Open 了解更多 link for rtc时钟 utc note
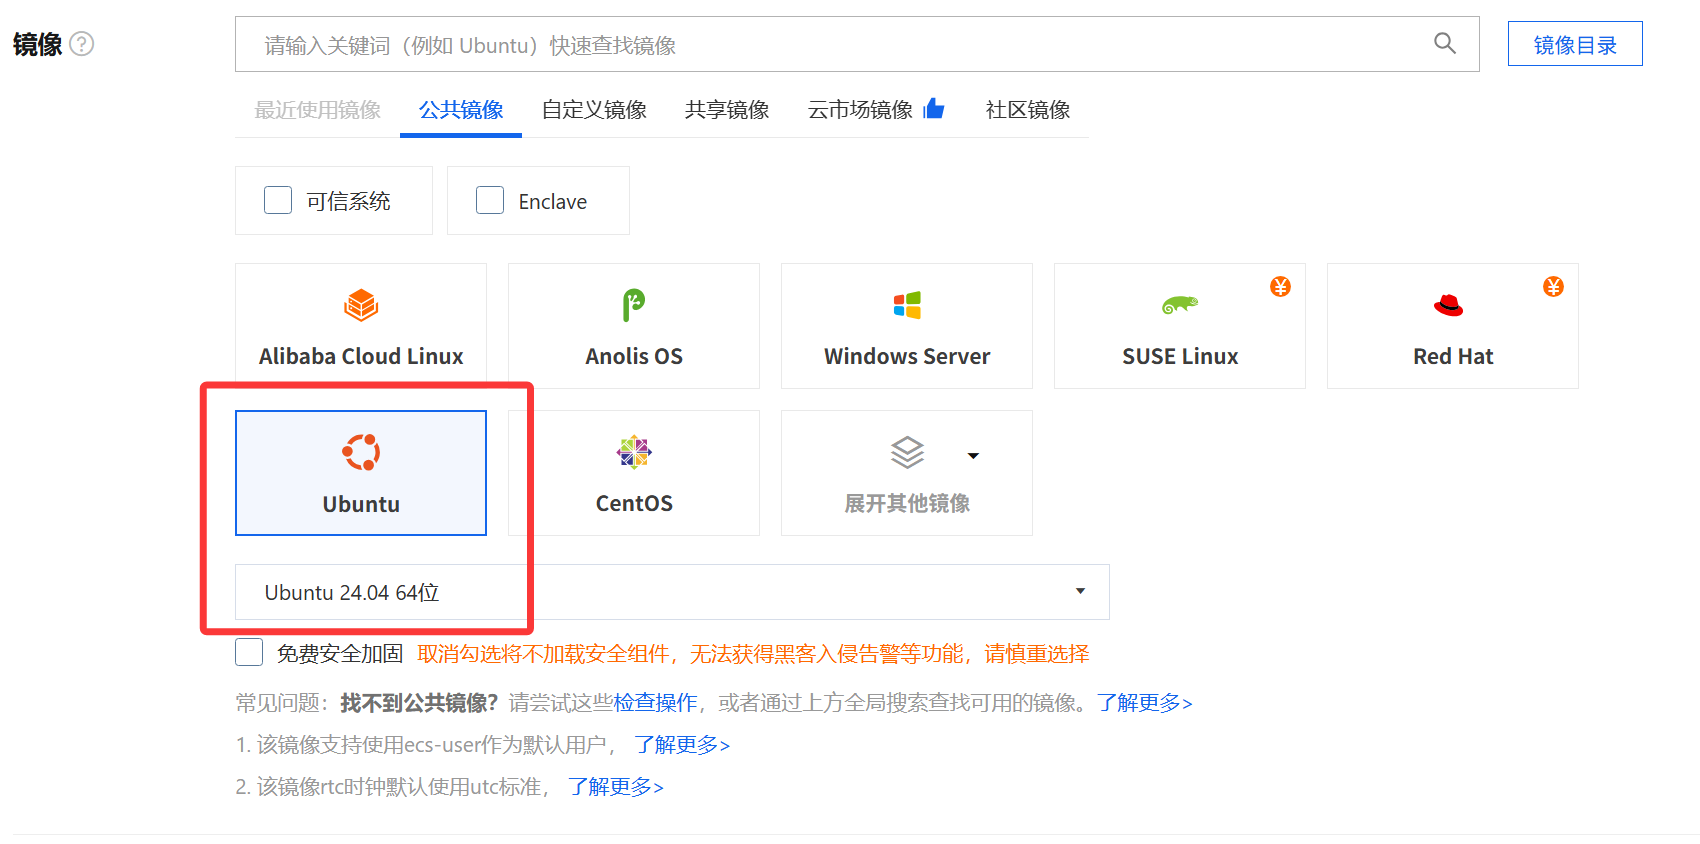Image resolution: width=1700 pixels, height=844 pixels. click(616, 787)
